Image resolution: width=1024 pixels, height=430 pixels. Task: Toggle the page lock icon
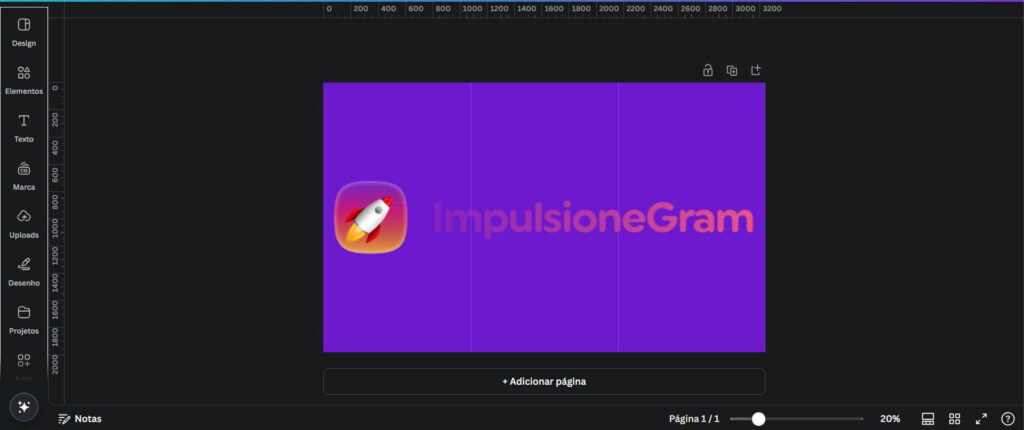[708, 70]
